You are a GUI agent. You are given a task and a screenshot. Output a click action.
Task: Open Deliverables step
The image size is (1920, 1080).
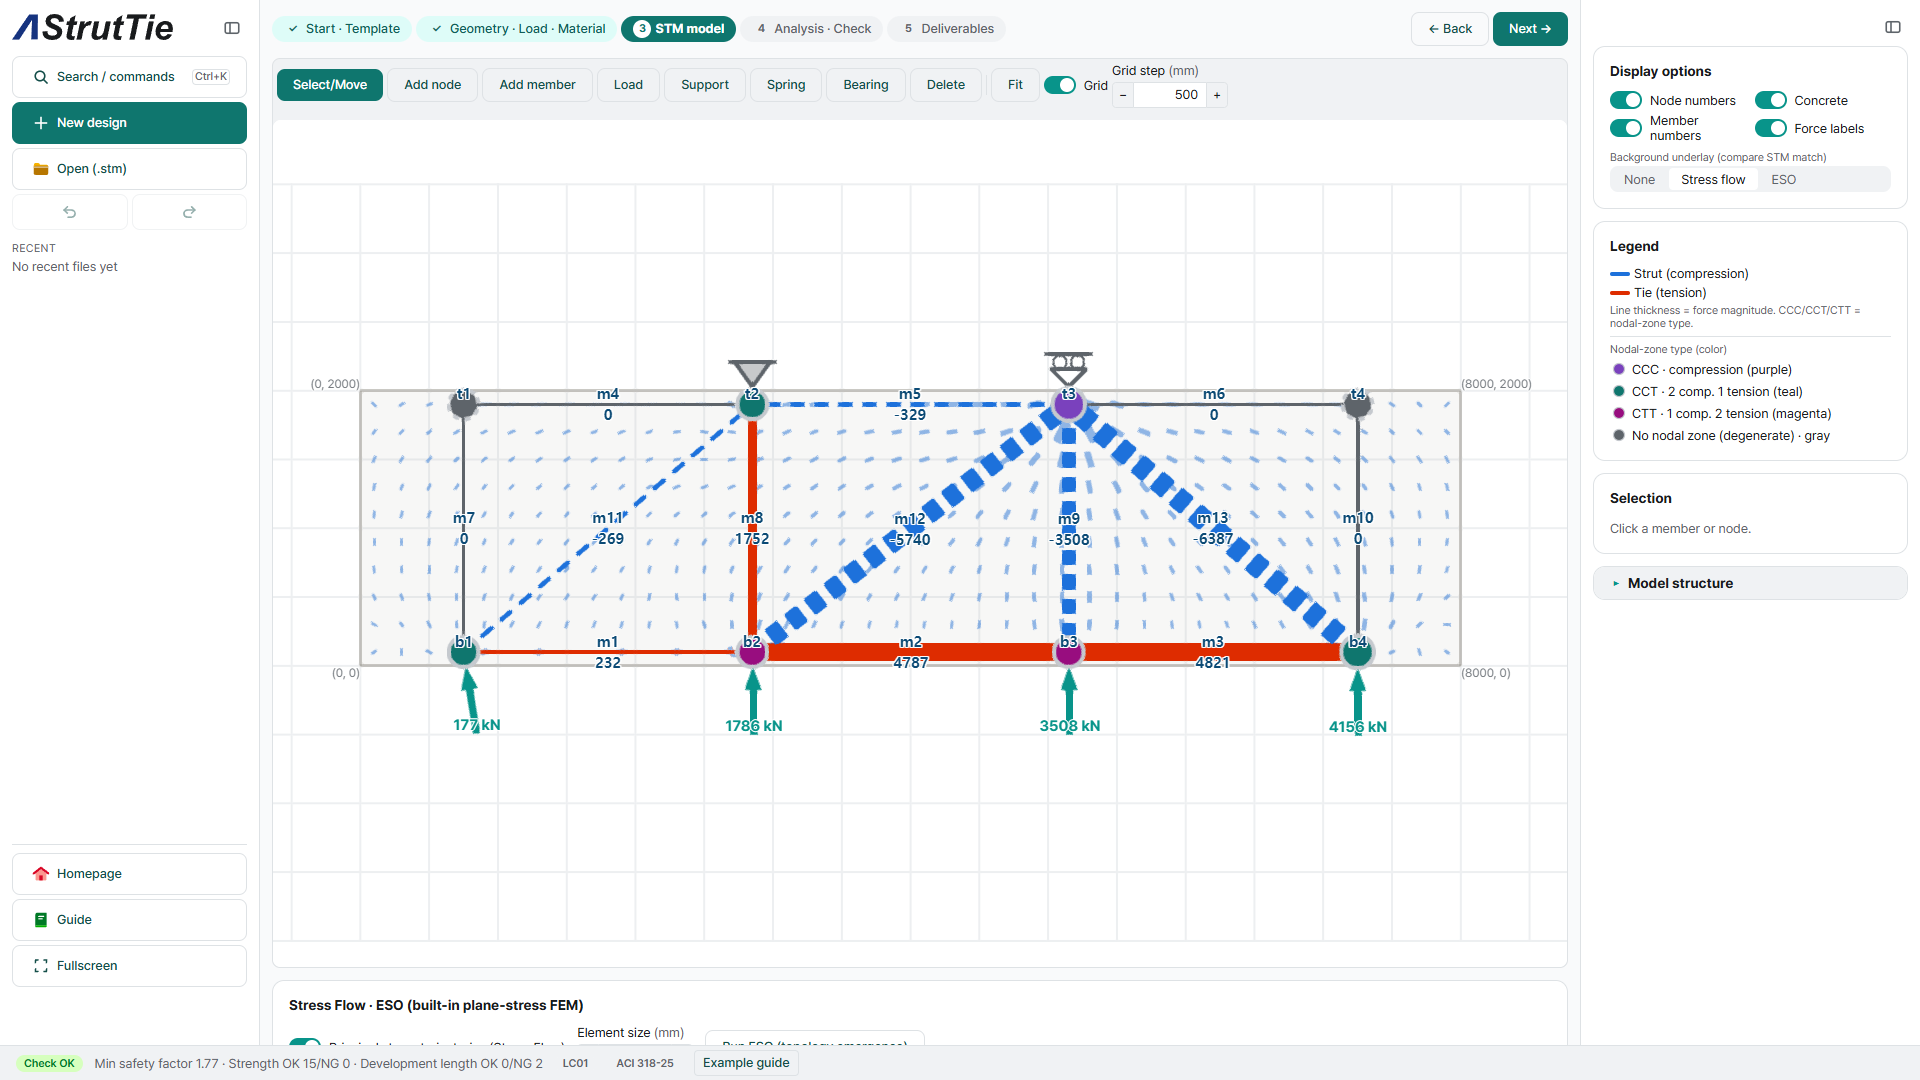click(947, 29)
